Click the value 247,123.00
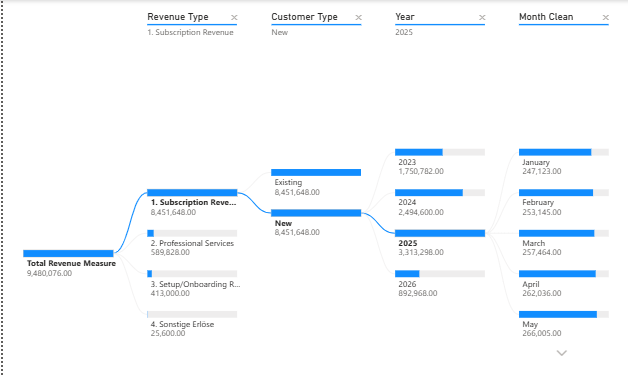 click(541, 171)
